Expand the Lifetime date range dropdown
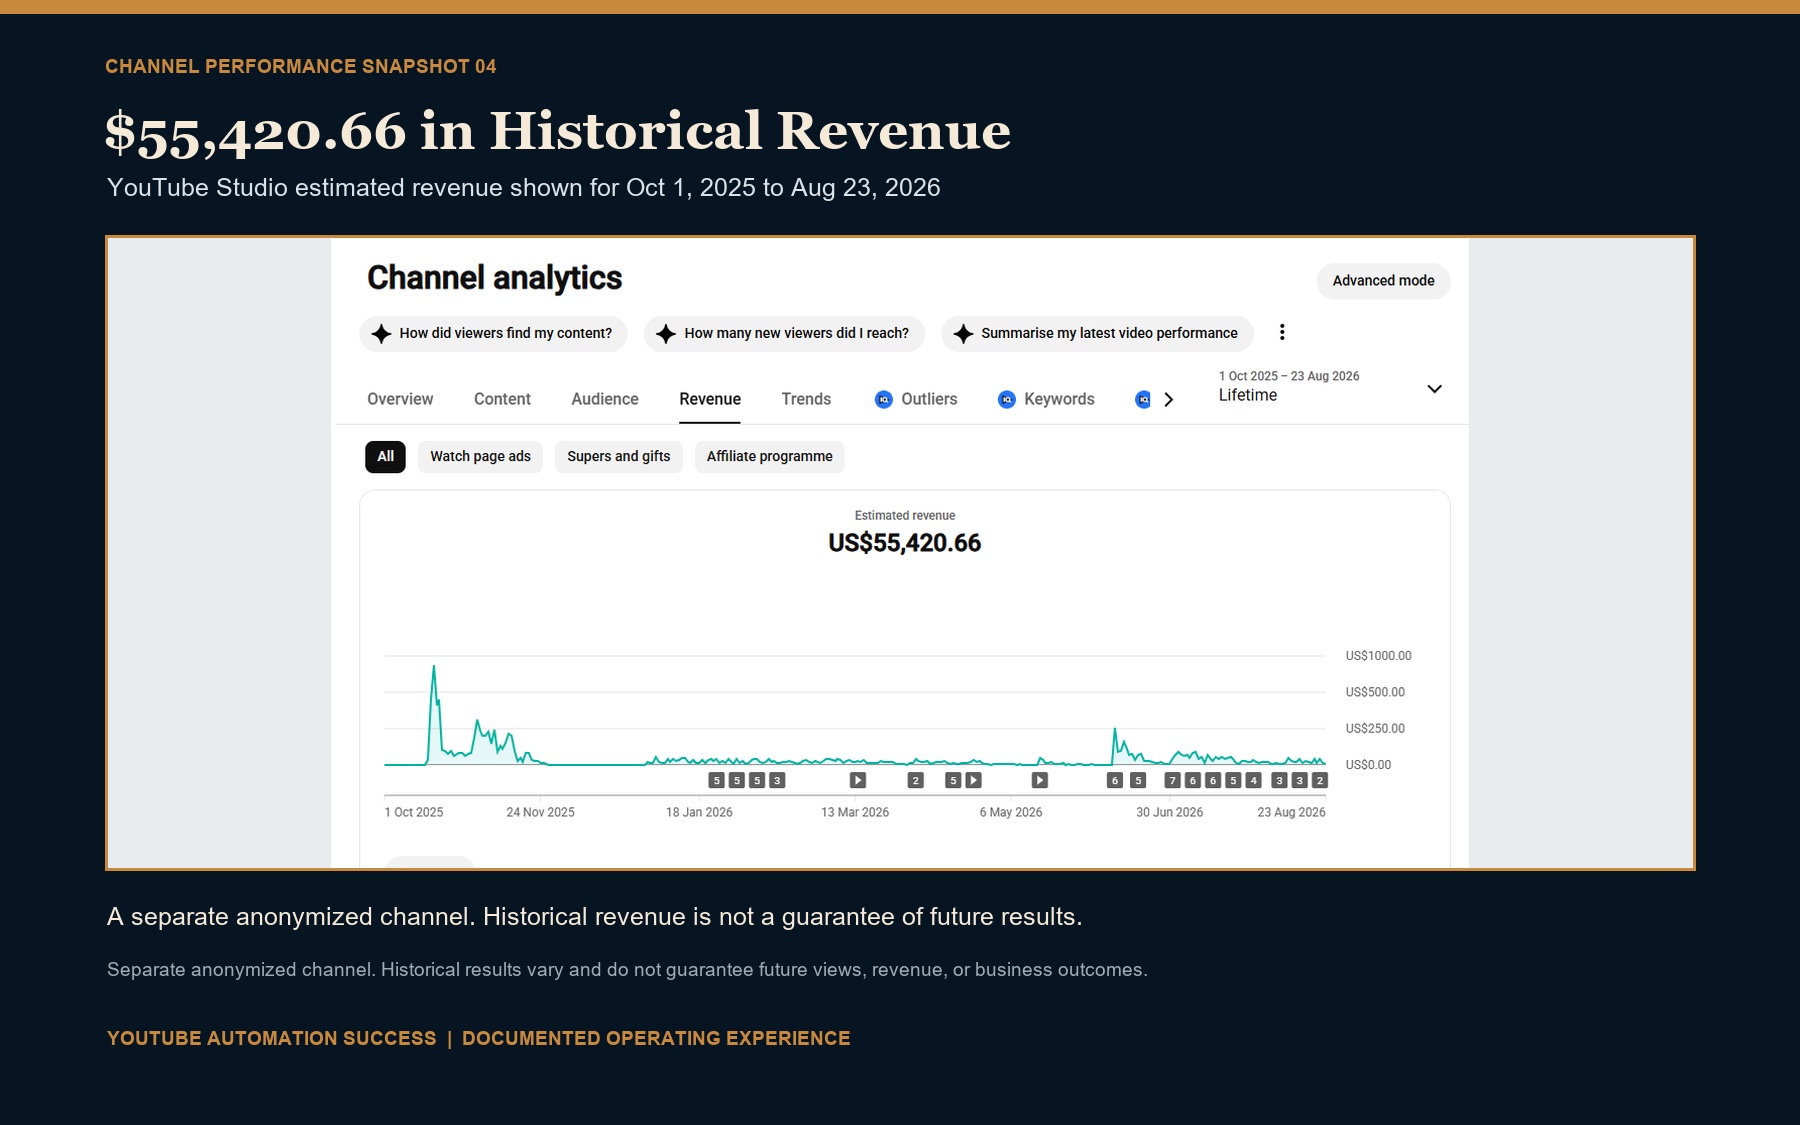Image resolution: width=1800 pixels, height=1125 pixels. coord(1330,387)
